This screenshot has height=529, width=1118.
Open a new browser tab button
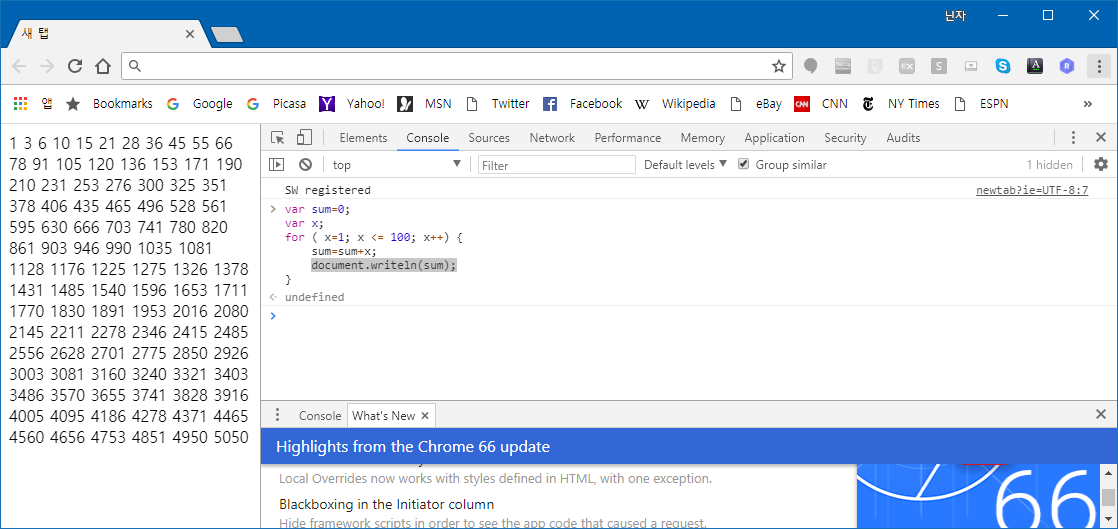pyautogui.click(x=227, y=34)
